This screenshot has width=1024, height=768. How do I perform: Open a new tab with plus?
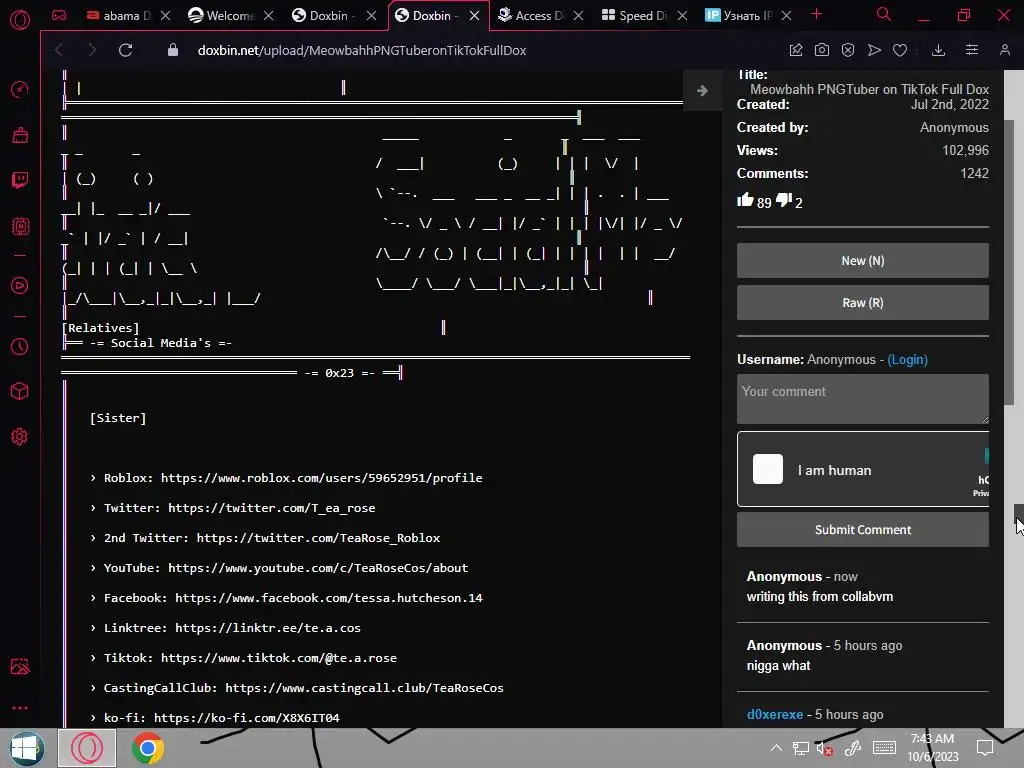coord(816,14)
